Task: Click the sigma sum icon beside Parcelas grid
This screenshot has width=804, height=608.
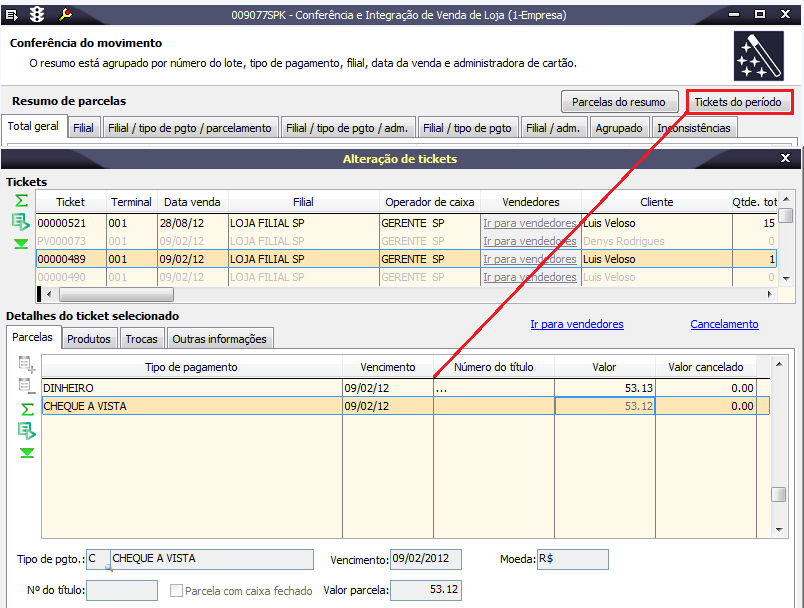Action: click(27, 409)
